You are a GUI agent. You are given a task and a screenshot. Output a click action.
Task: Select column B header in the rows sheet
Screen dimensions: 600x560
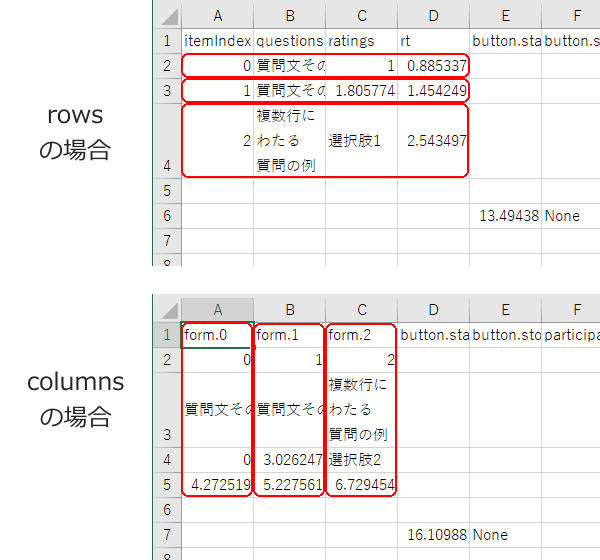[x=290, y=16]
